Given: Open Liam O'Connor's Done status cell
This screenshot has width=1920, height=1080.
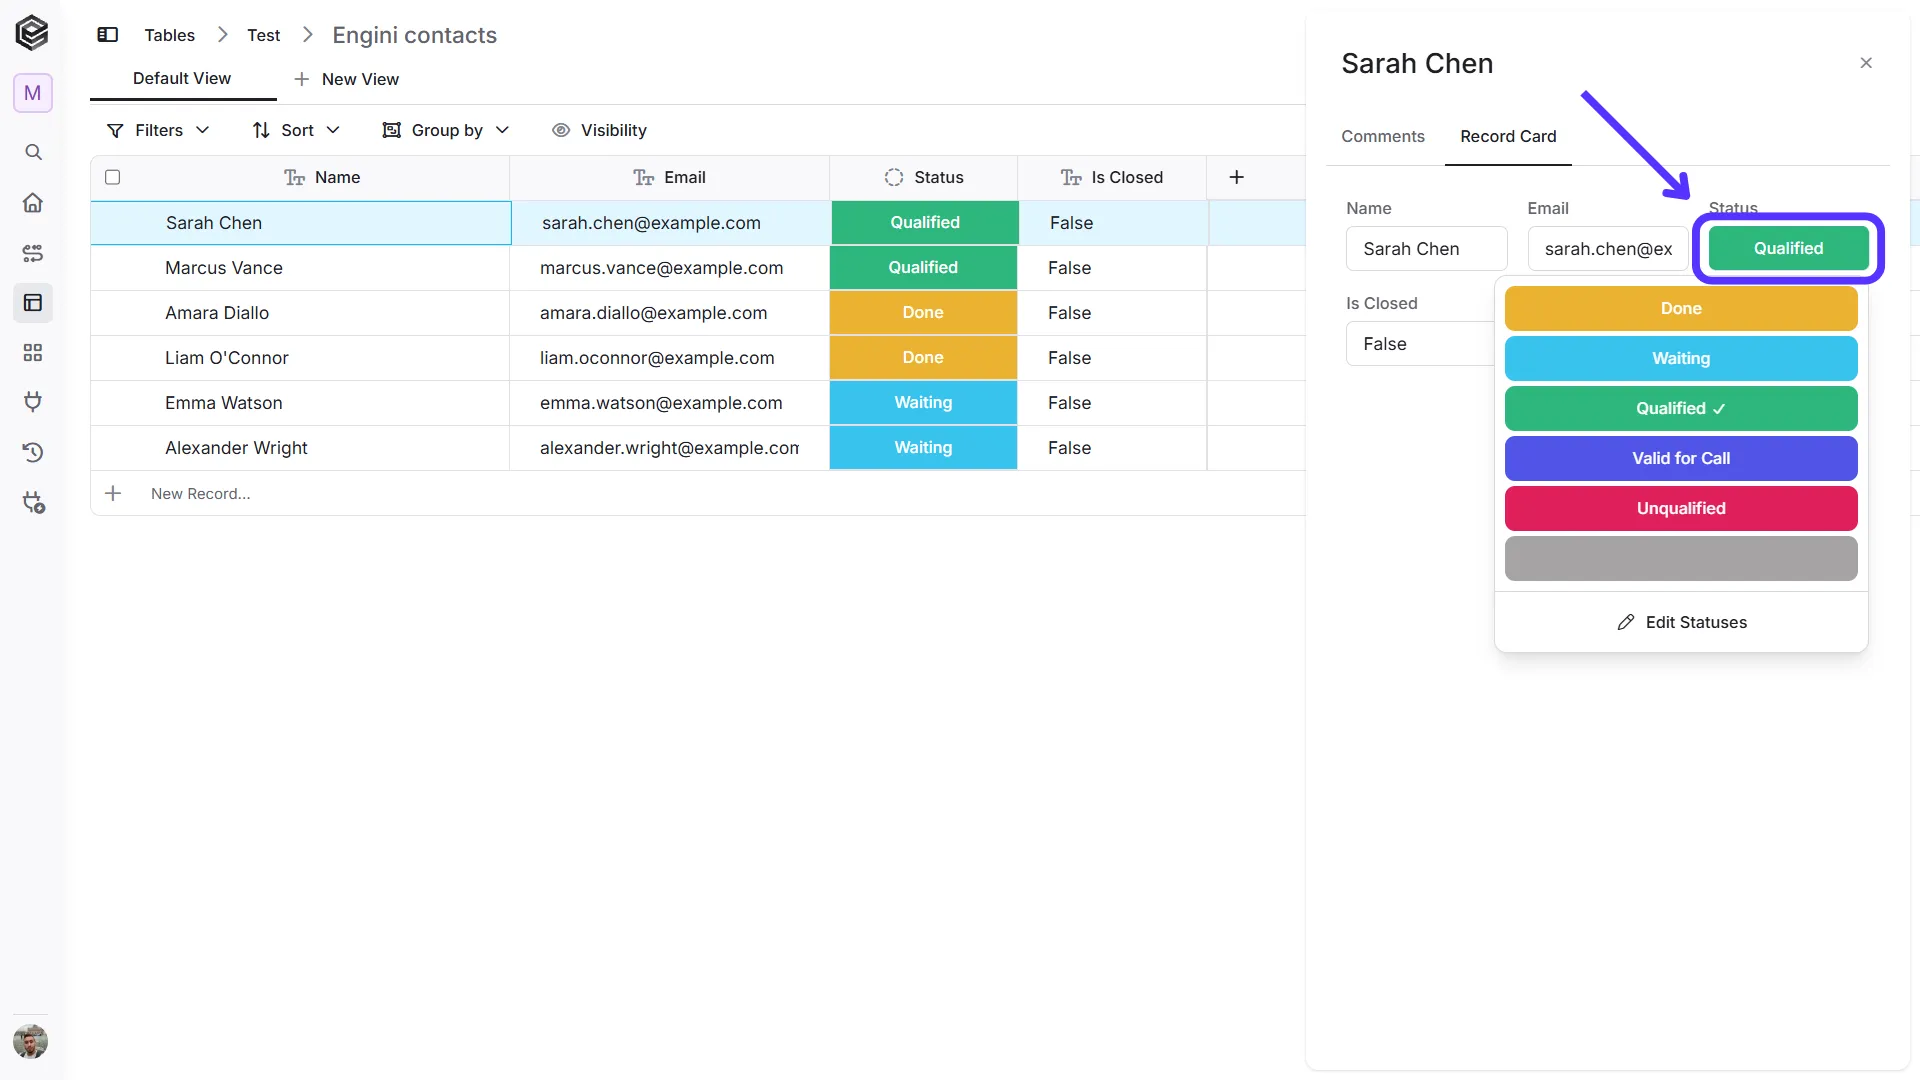Looking at the screenshot, I should coord(923,358).
